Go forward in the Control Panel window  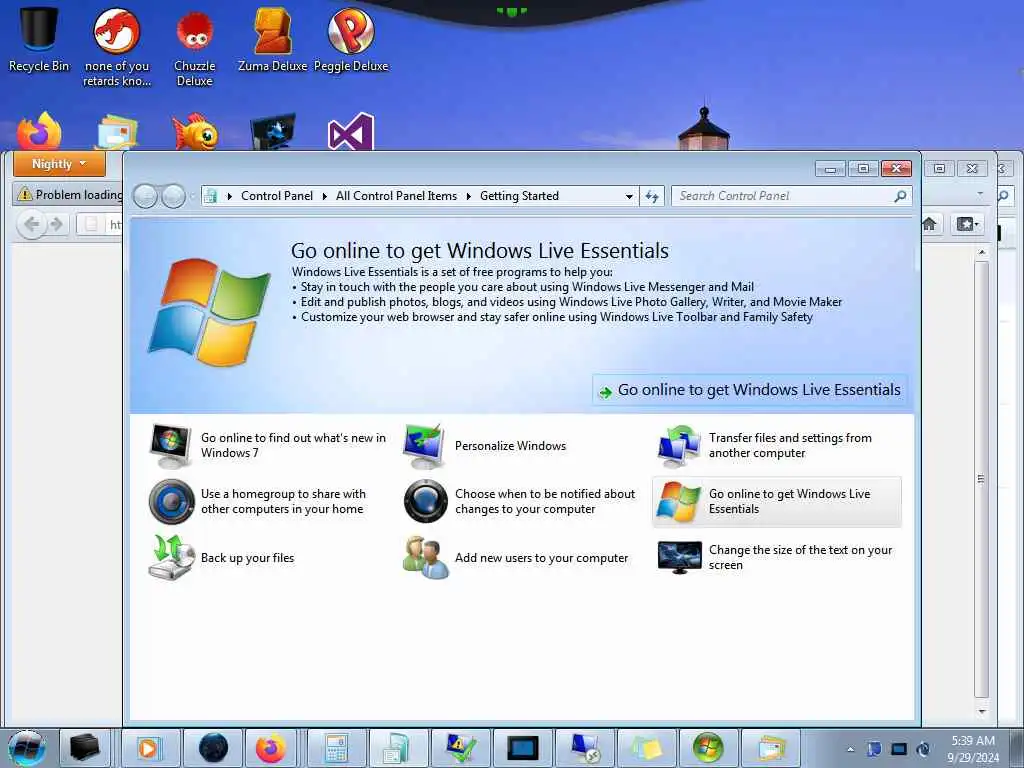pos(173,196)
